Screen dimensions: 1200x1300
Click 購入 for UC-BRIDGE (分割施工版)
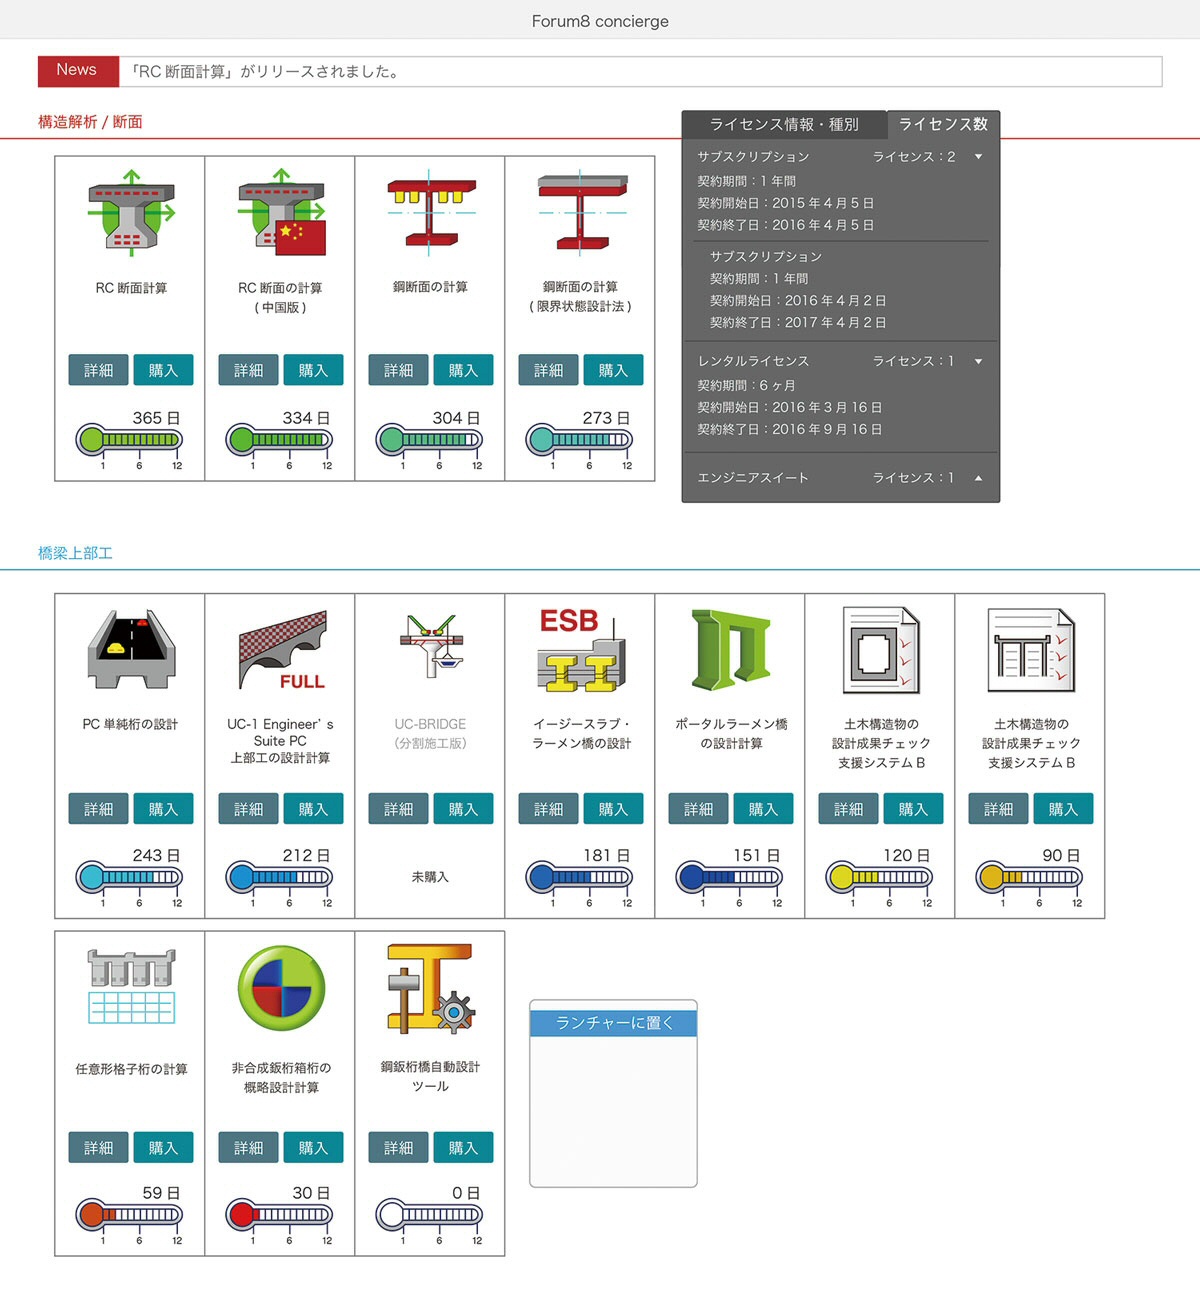coord(463,809)
